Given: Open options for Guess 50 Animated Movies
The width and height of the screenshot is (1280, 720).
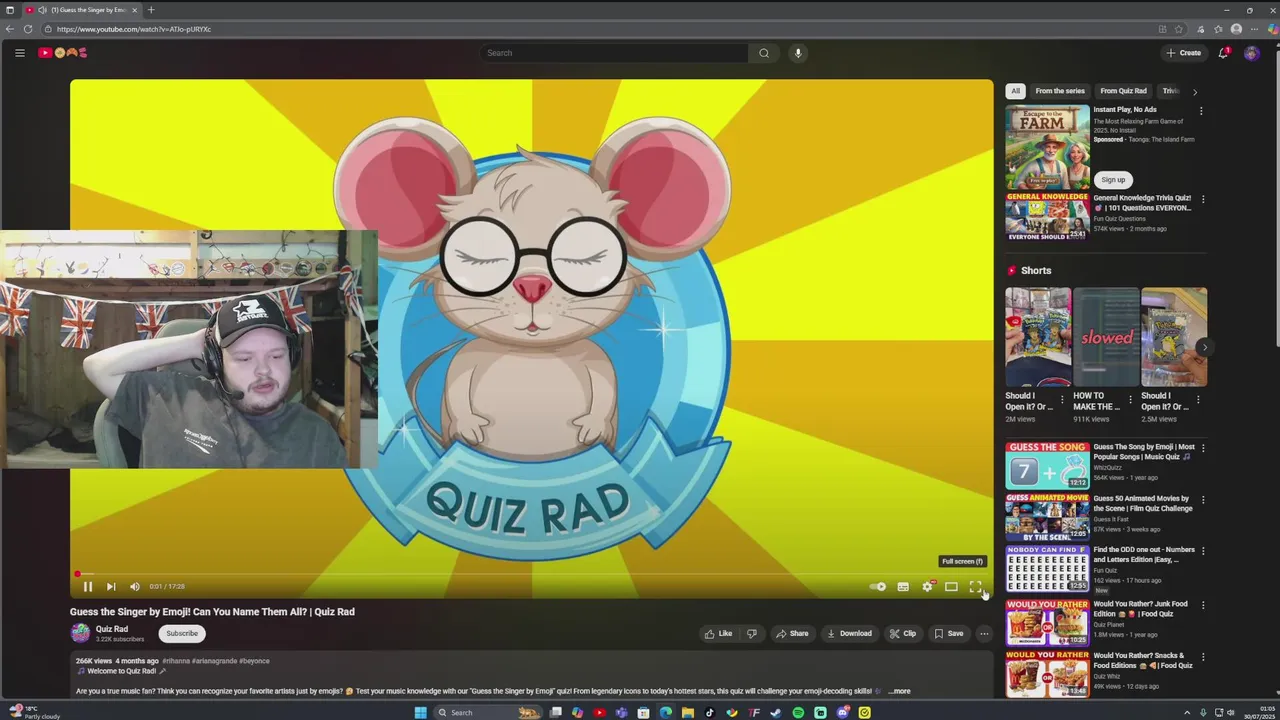Looking at the screenshot, I should (x=1202, y=499).
